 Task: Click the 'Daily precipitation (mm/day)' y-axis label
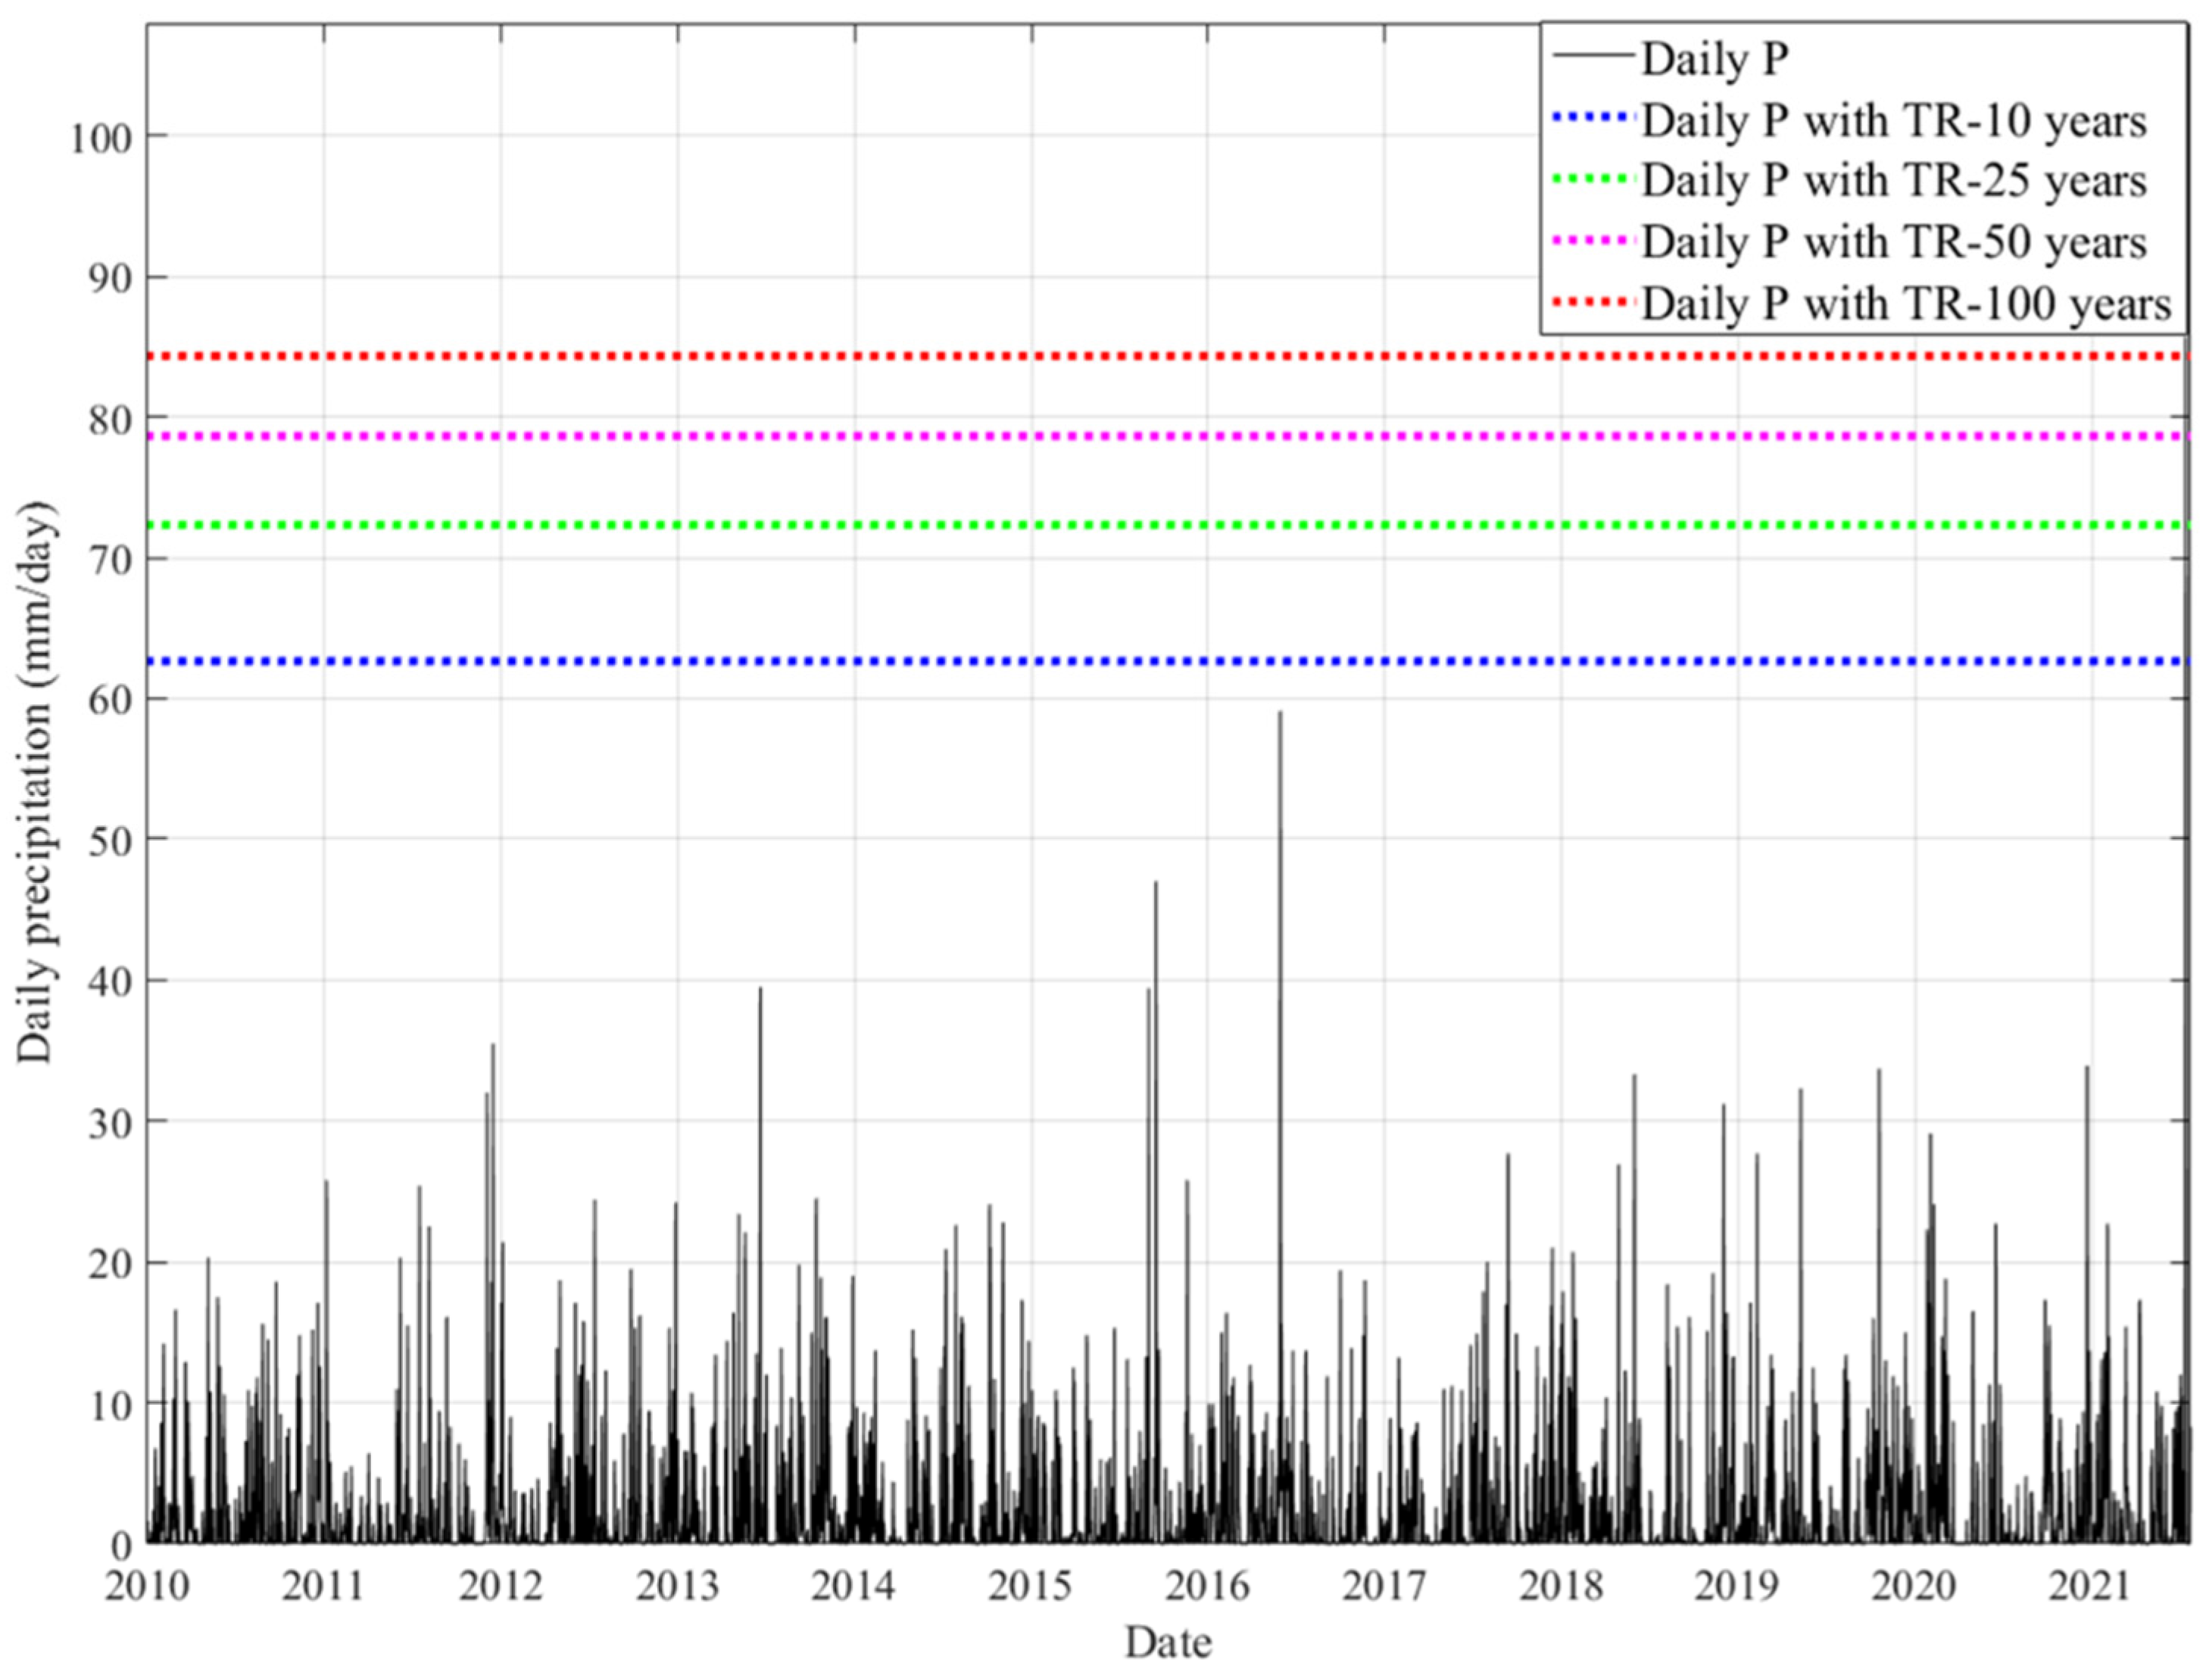[x=36, y=782]
